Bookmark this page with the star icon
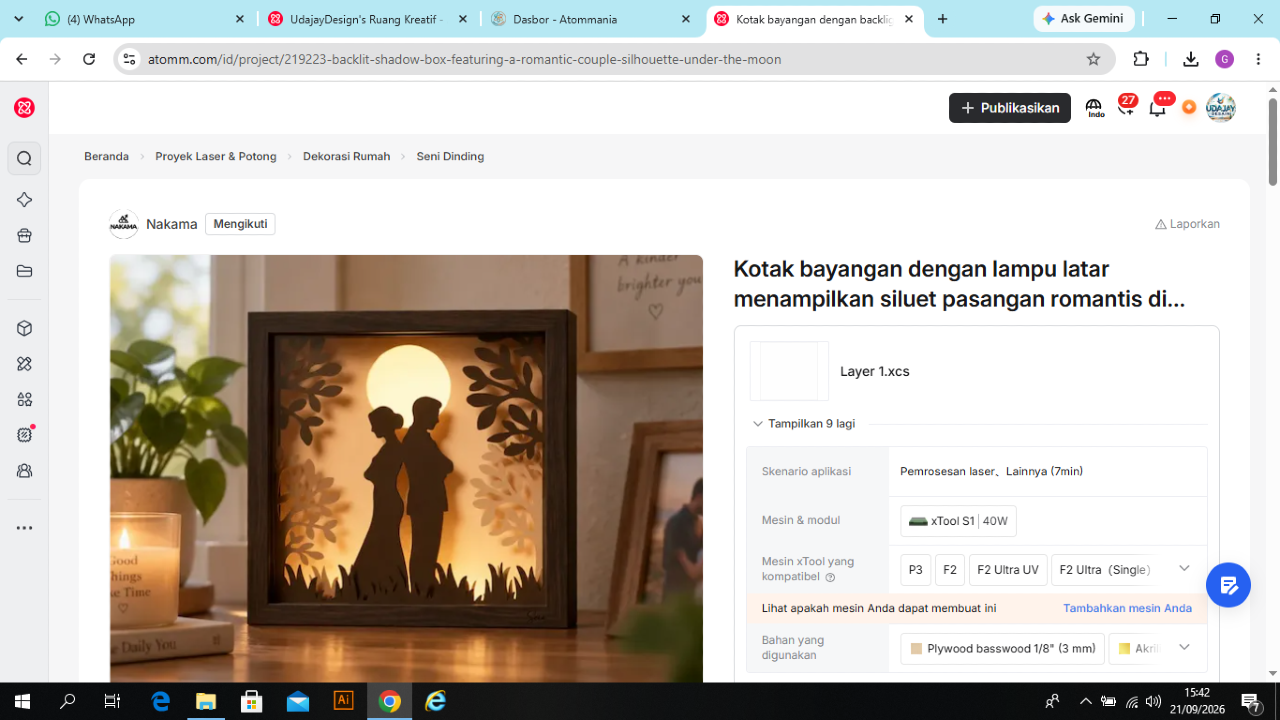Image resolution: width=1280 pixels, height=720 pixels. (x=1093, y=59)
